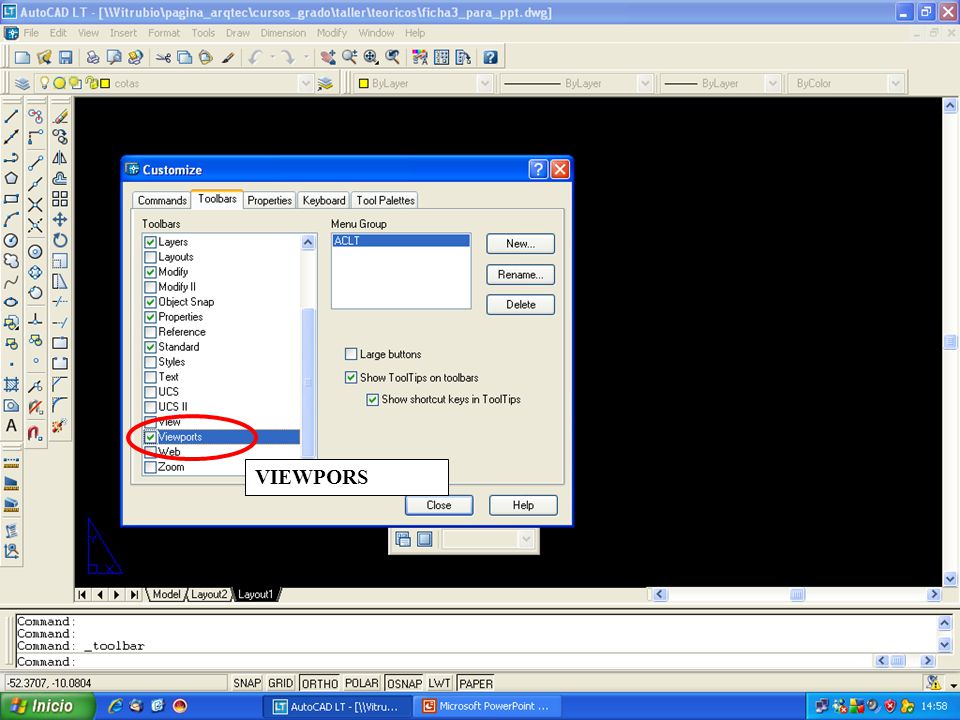
Task: Click the Object Snap Settings magnet icon
Action: coord(36,433)
